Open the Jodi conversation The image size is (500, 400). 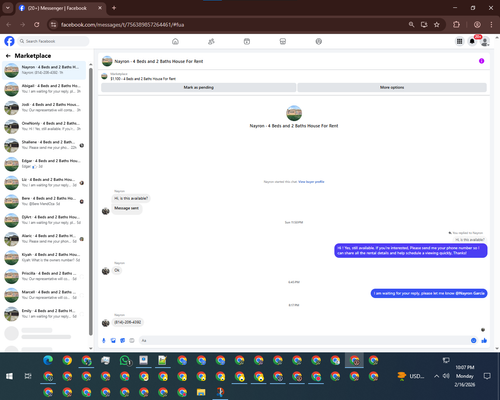(x=44, y=107)
